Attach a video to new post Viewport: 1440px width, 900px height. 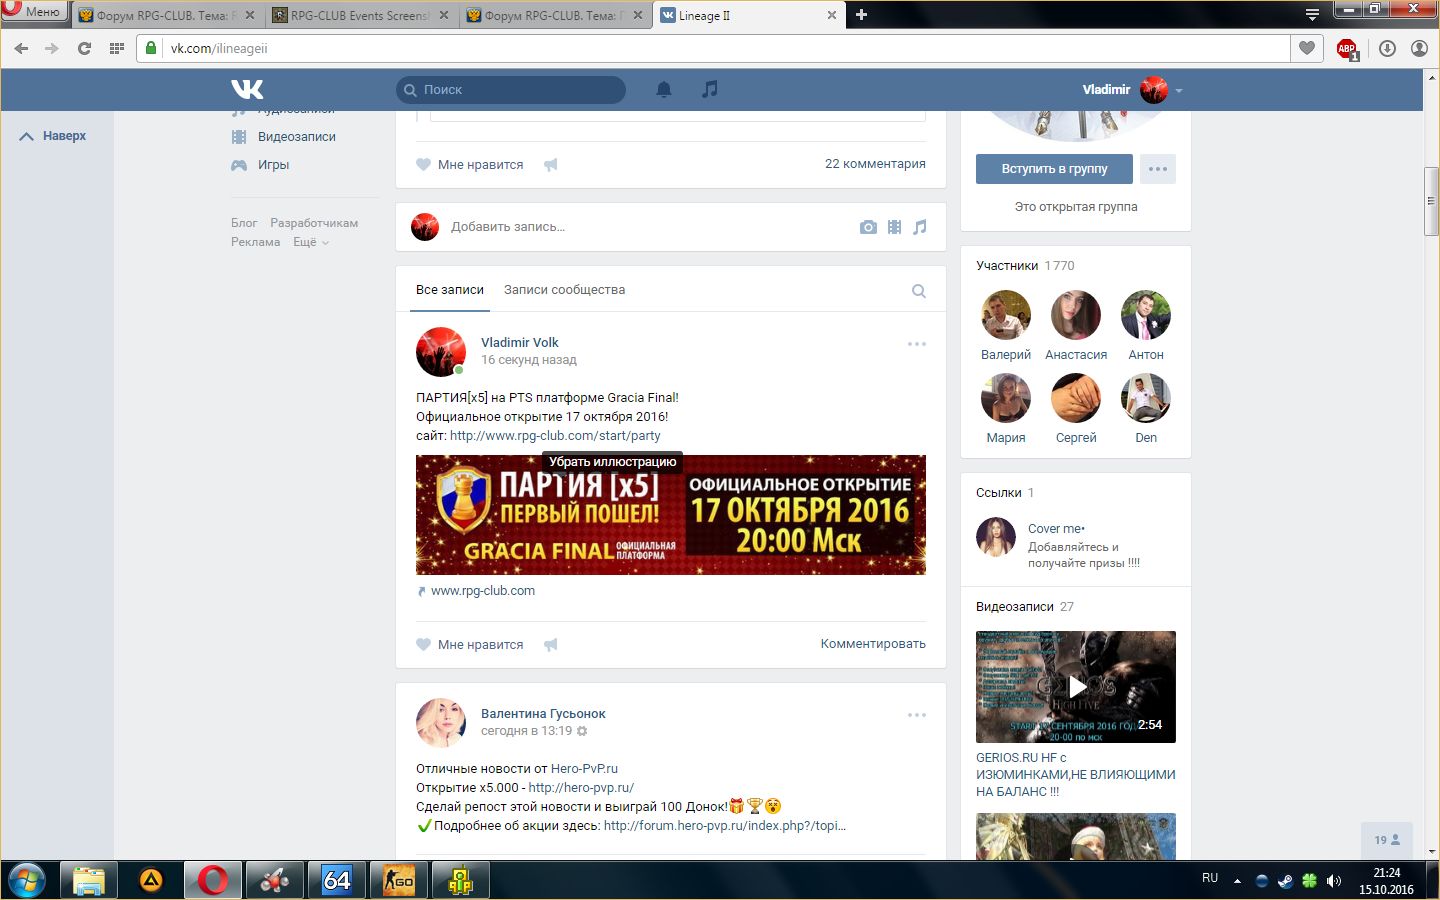pyautogui.click(x=895, y=227)
